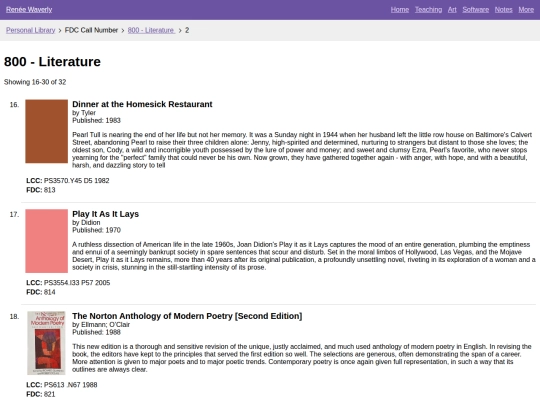Screen dimensions: 540x405
Task: Click Published: 1983
Action: [x=96, y=121]
